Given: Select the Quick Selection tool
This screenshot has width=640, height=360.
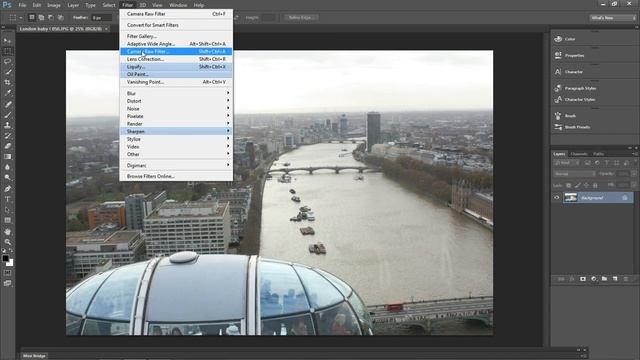Looking at the screenshot, I should click(7, 72).
